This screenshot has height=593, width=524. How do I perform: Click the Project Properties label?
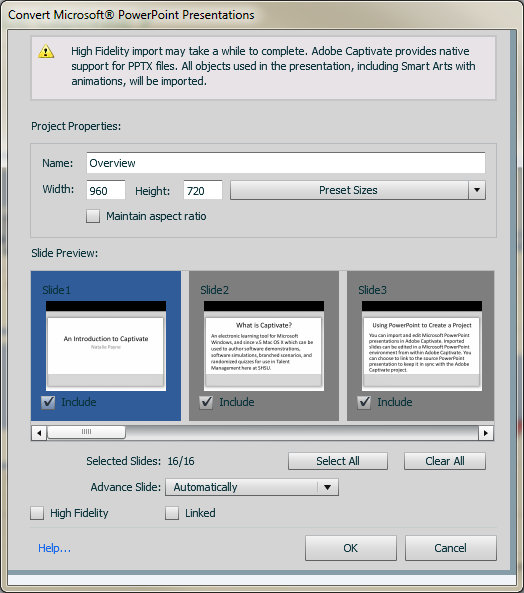[x=76, y=126]
